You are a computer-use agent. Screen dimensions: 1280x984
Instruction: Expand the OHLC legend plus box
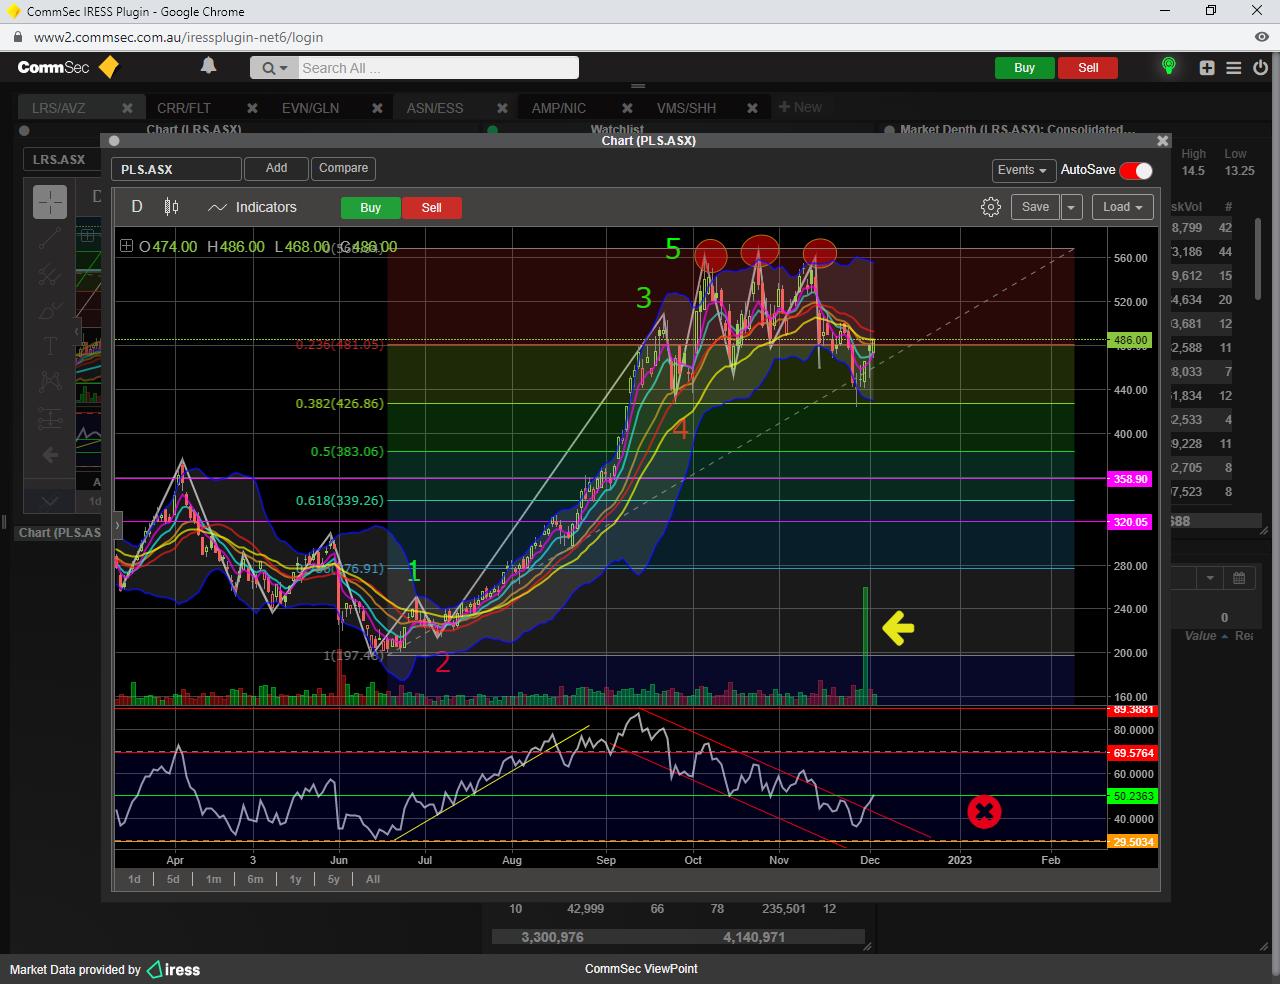(126, 246)
